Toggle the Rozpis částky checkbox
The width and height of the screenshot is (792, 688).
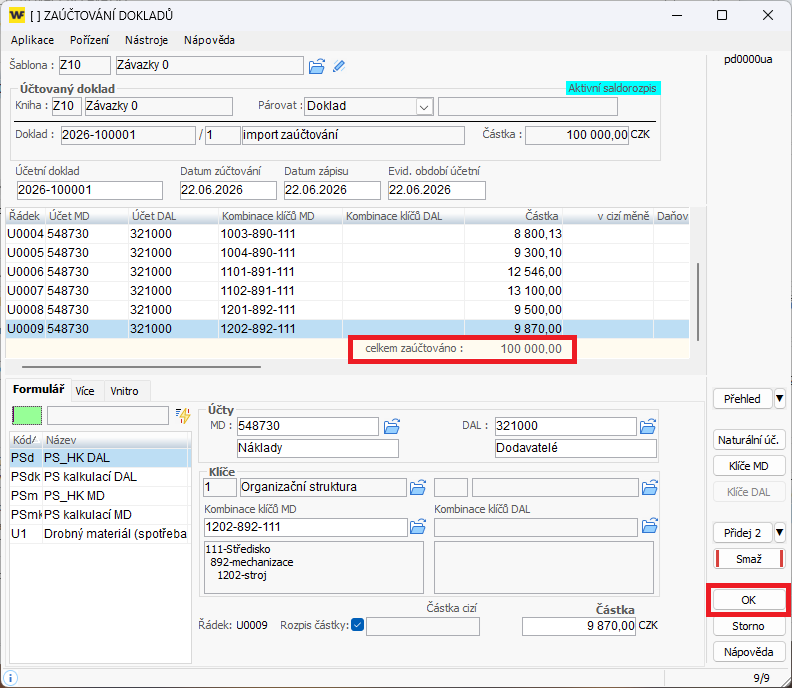[358, 625]
